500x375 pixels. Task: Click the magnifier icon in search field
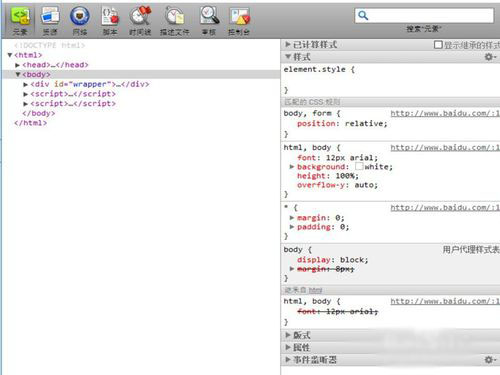pyautogui.click(x=363, y=15)
